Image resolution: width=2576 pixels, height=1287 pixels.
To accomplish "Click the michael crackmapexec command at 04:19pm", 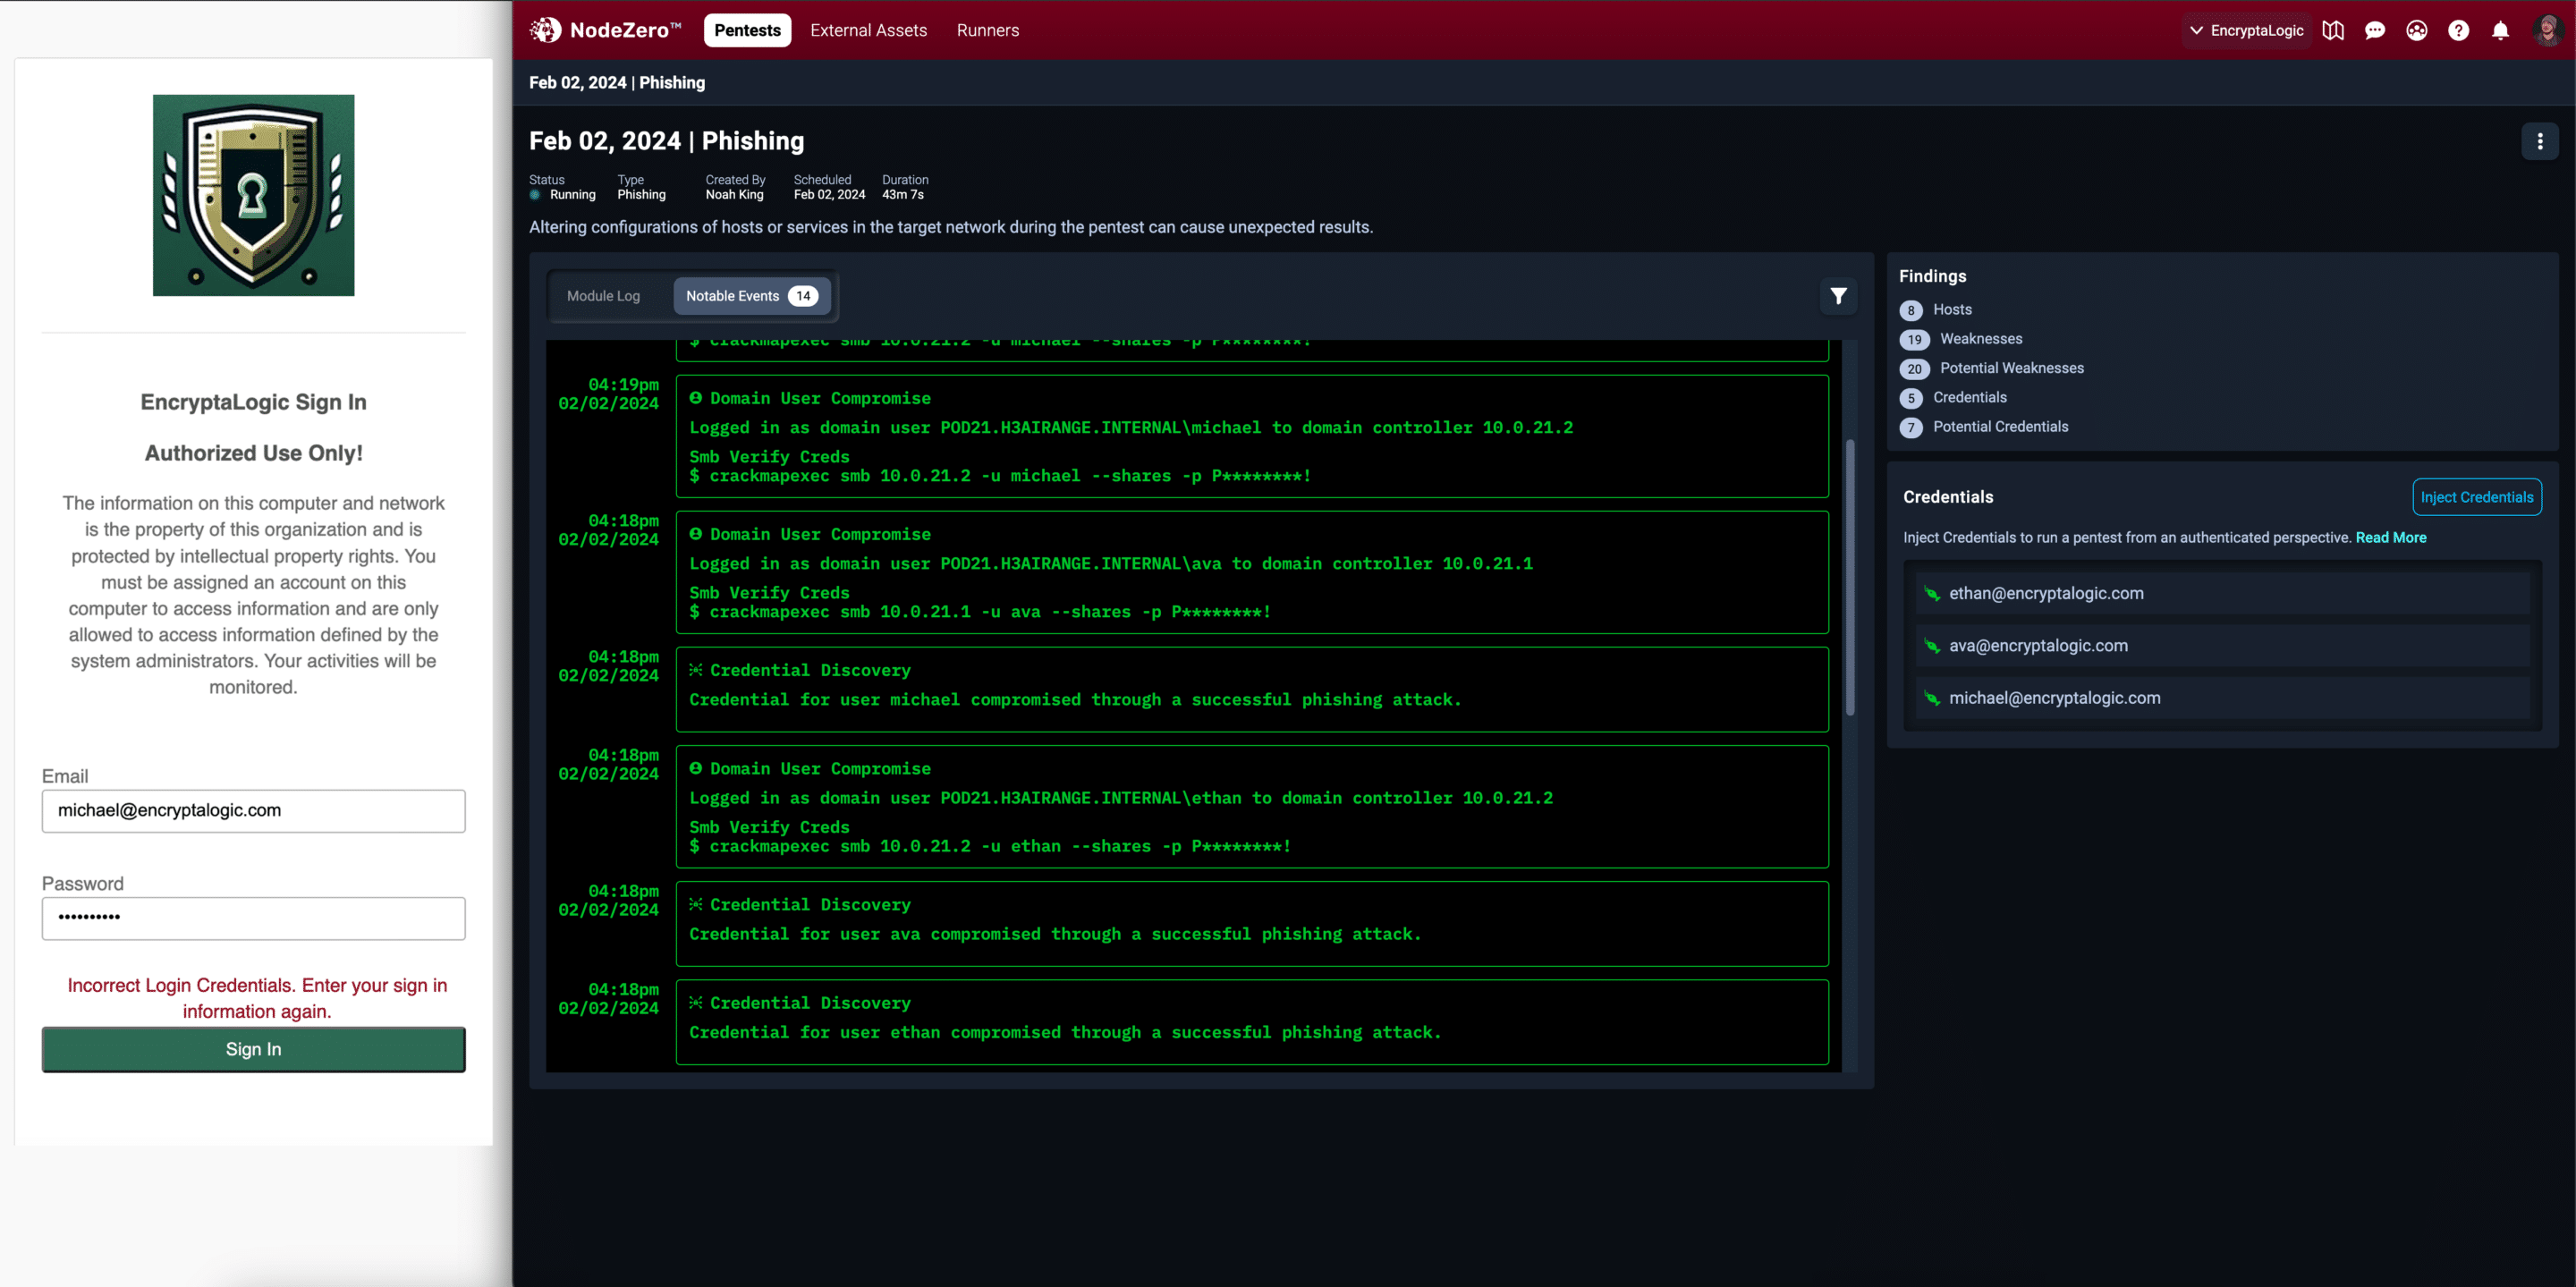I will click(999, 476).
